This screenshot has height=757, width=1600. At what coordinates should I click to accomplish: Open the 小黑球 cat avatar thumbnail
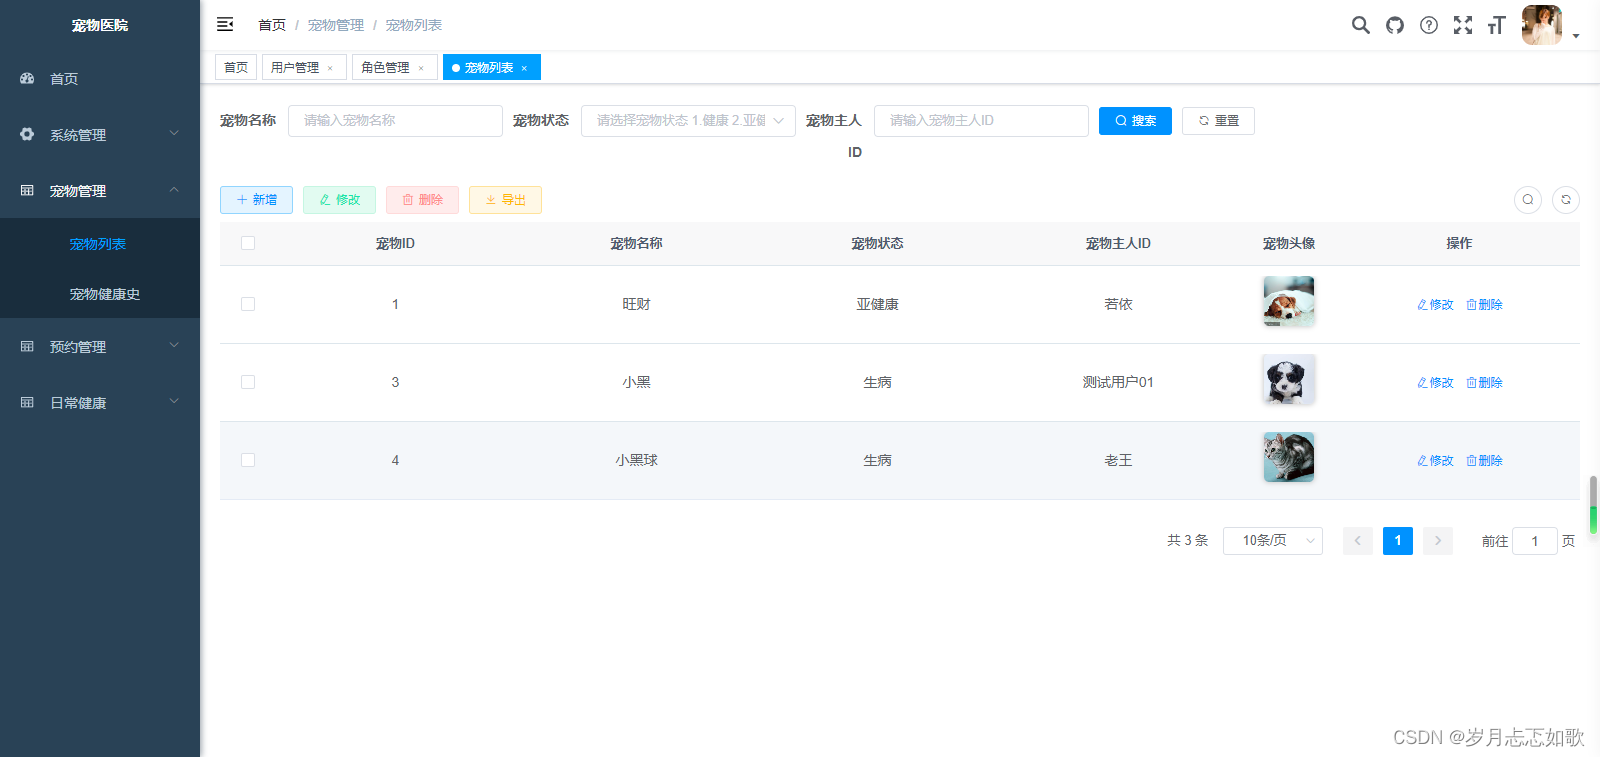[1289, 457]
